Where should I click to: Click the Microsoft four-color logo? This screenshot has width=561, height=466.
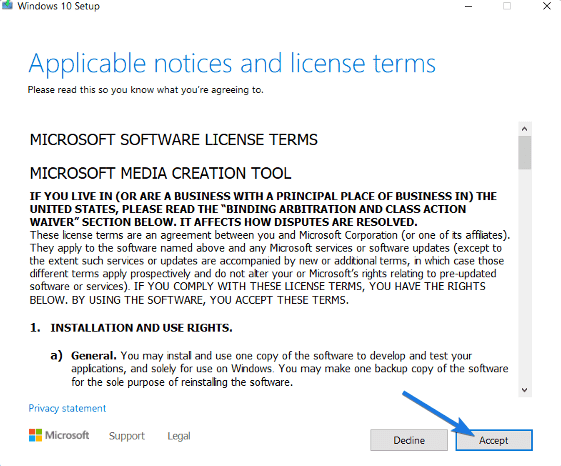(x=35, y=435)
